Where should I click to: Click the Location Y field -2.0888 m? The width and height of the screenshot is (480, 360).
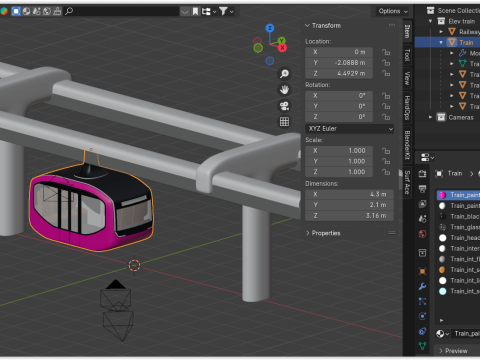click(x=339, y=63)
